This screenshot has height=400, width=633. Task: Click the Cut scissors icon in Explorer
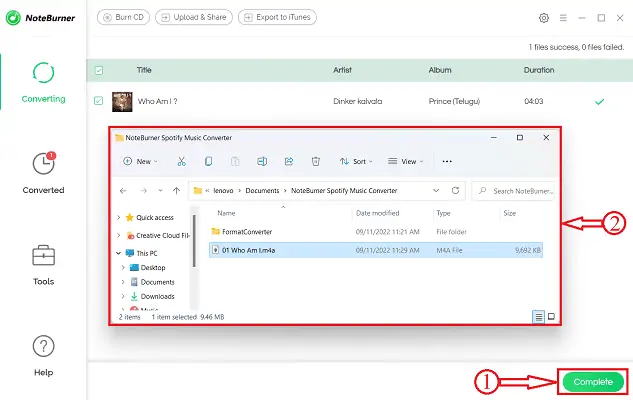182,161
